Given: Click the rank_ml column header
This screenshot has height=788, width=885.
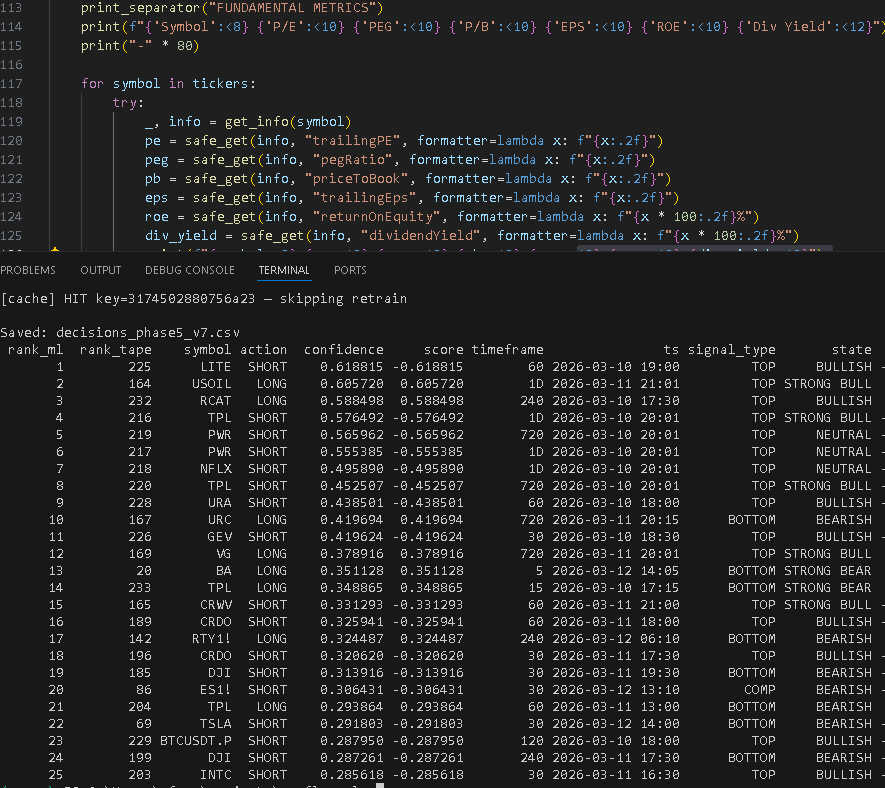Looking at the screenshot, I should [36, 350].
